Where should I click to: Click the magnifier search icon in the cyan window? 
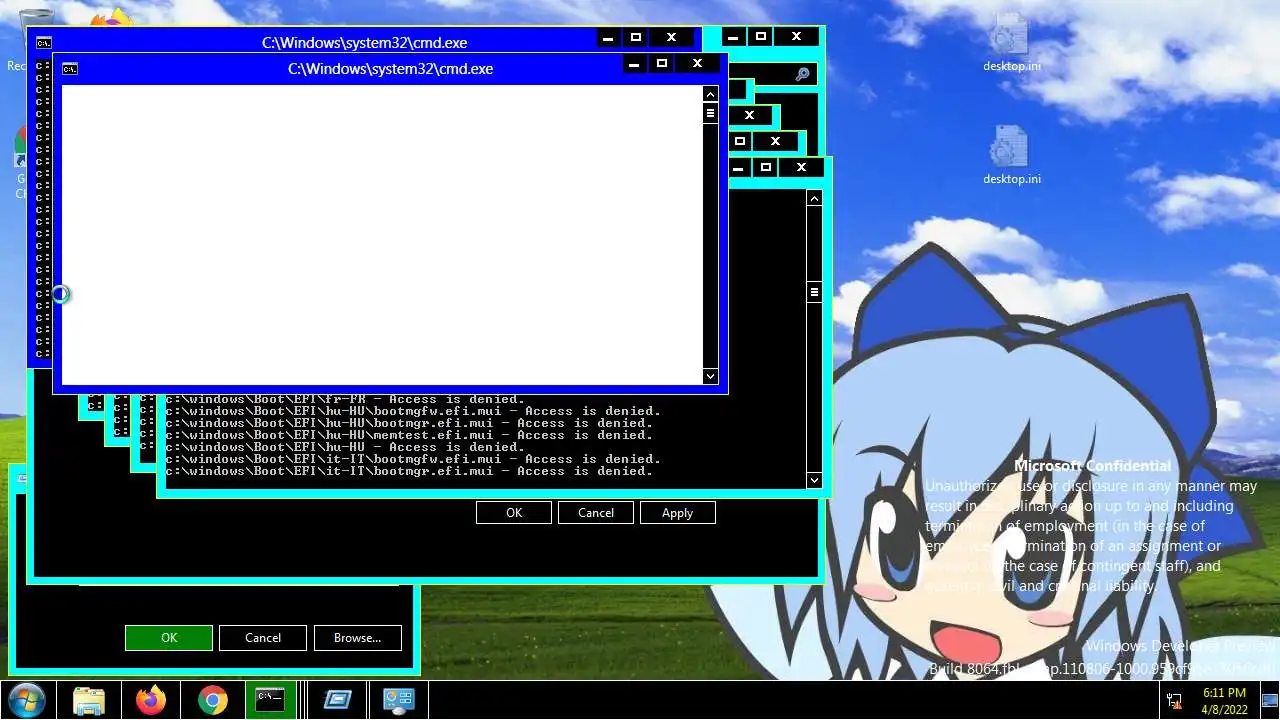802,75
